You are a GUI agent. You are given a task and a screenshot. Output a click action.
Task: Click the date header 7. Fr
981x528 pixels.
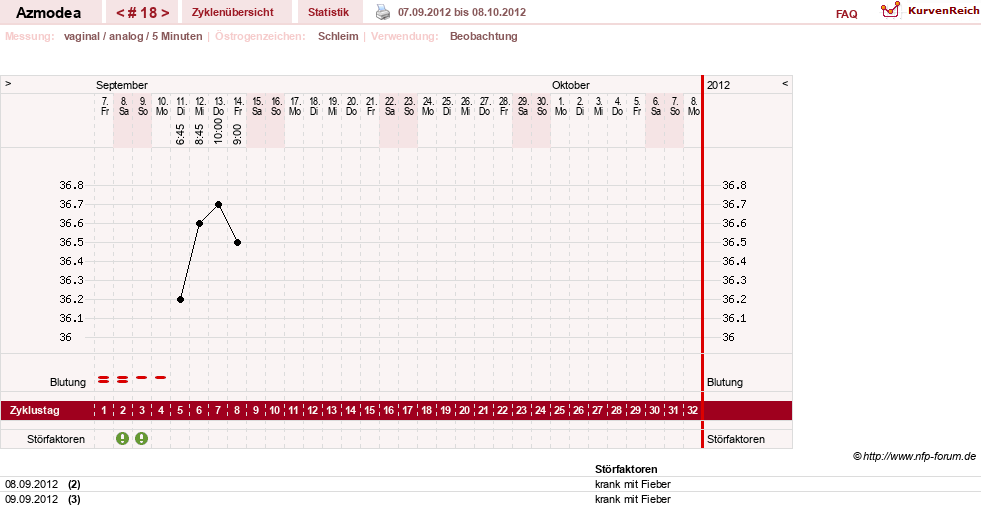[x=104, y=106]
